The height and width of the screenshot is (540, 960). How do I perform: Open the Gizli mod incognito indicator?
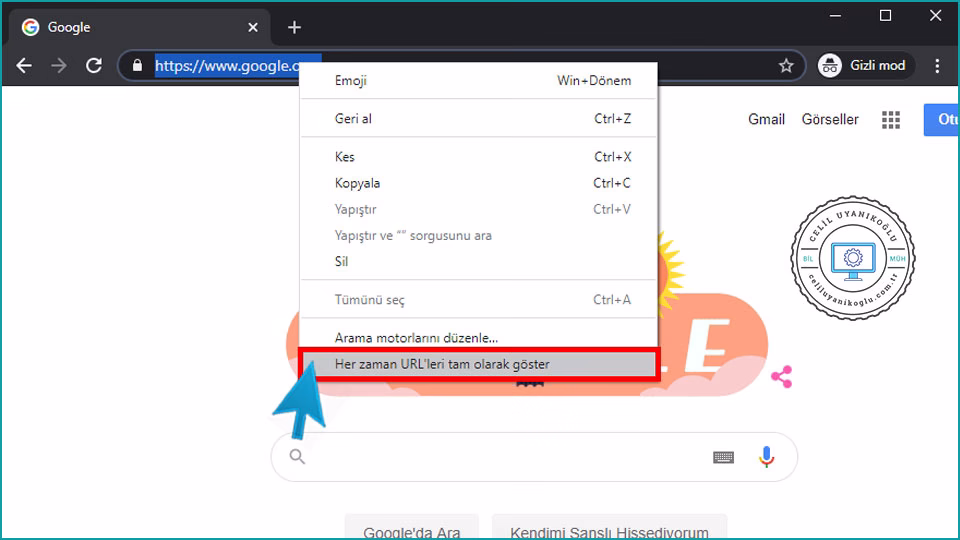(865, 66)
